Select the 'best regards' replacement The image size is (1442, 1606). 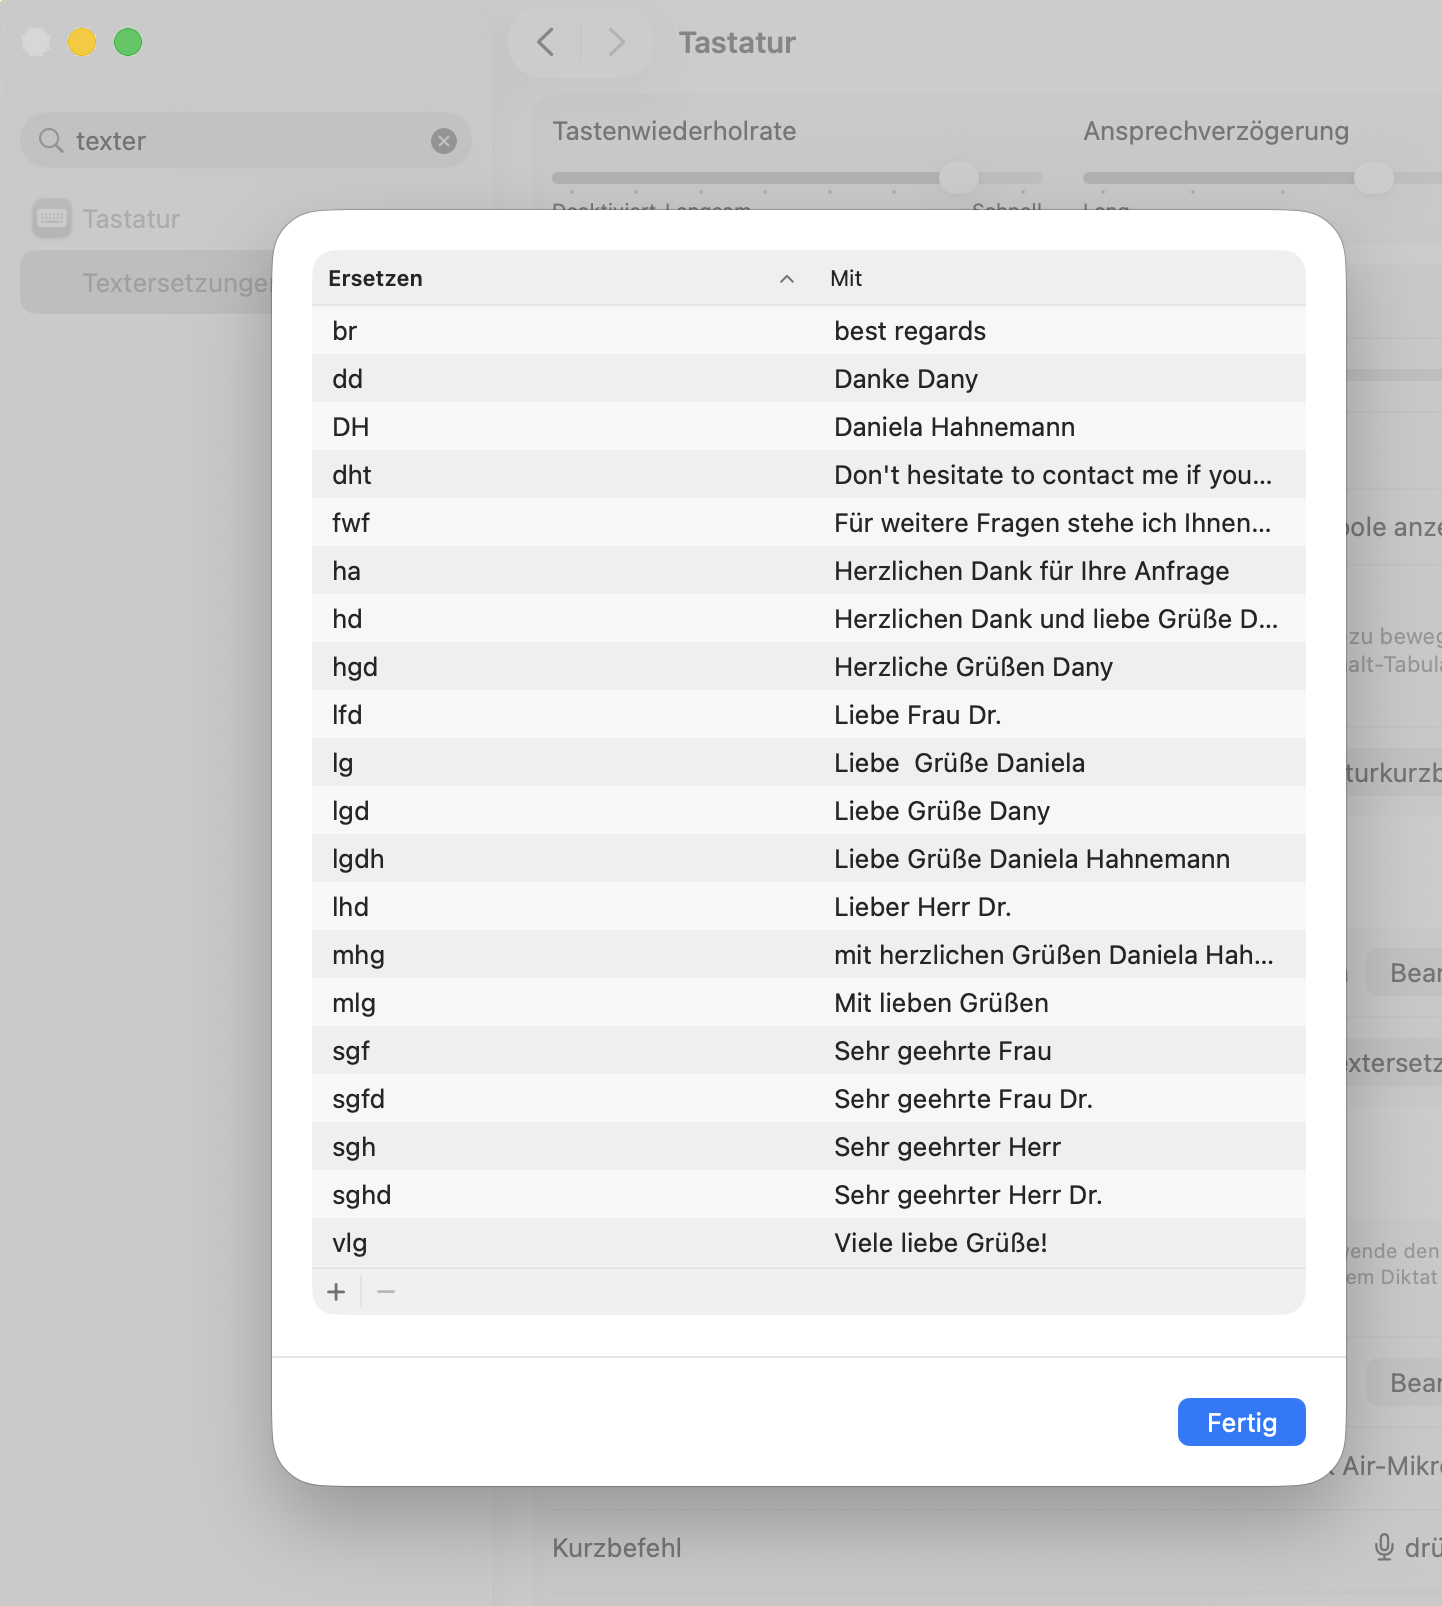pyautogui.click(x=910, y=331)
